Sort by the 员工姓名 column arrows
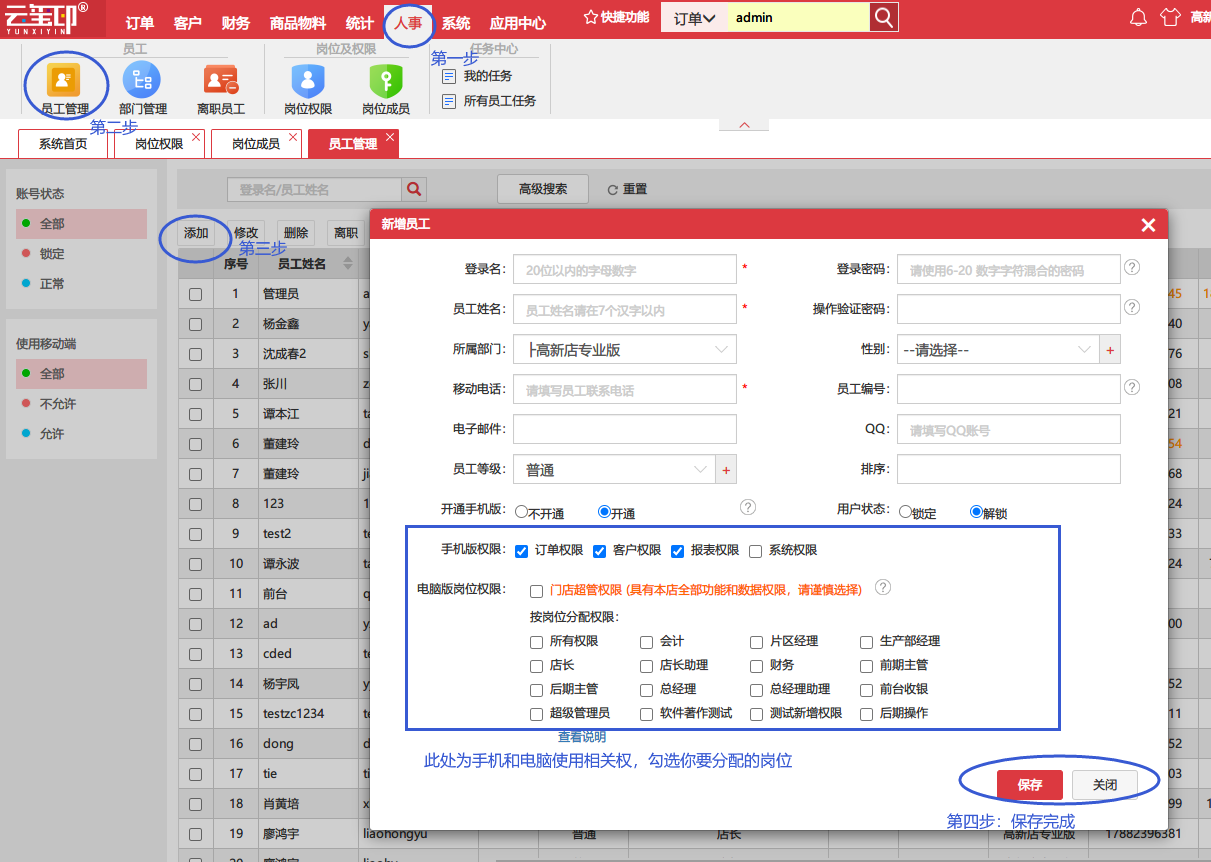The width and height of the screenshot is (1211, 862). (x=348, y=264)
